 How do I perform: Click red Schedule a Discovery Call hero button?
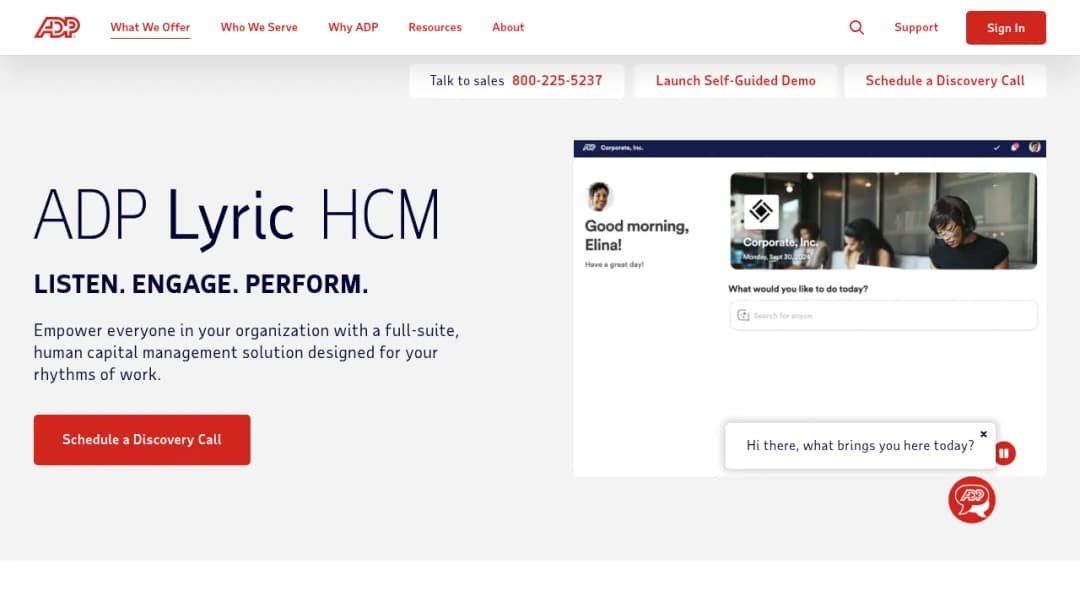coord(142,439)
